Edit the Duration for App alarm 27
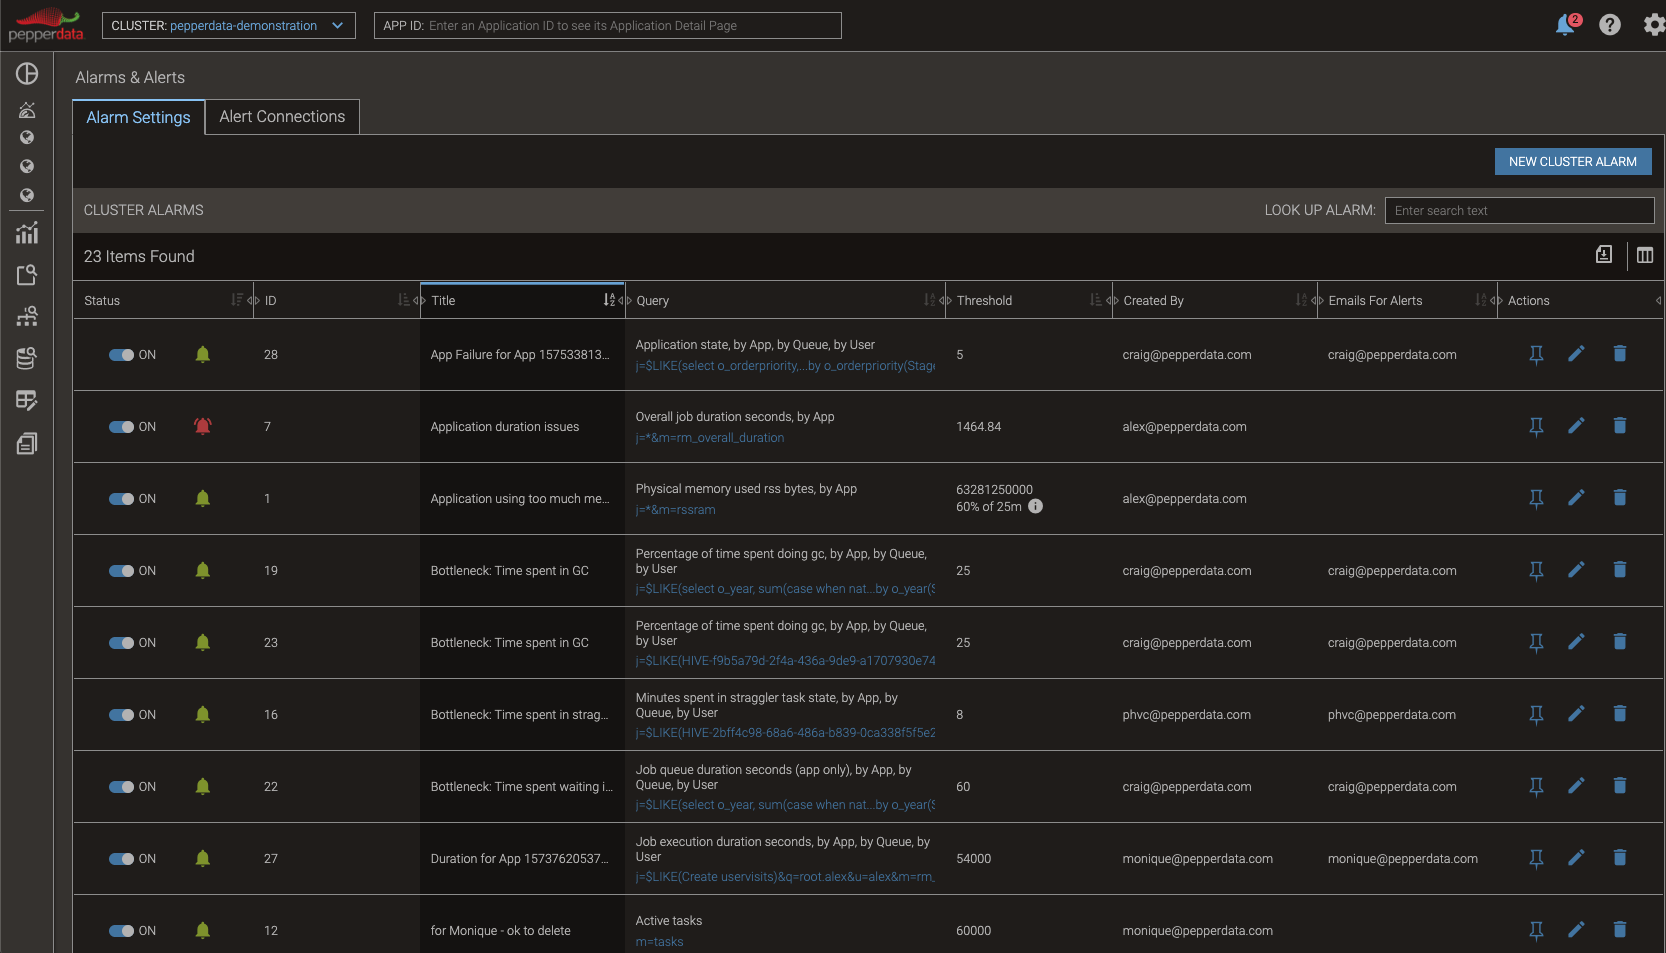The width and height of the screenshot is (1666, 953). 1577,858
